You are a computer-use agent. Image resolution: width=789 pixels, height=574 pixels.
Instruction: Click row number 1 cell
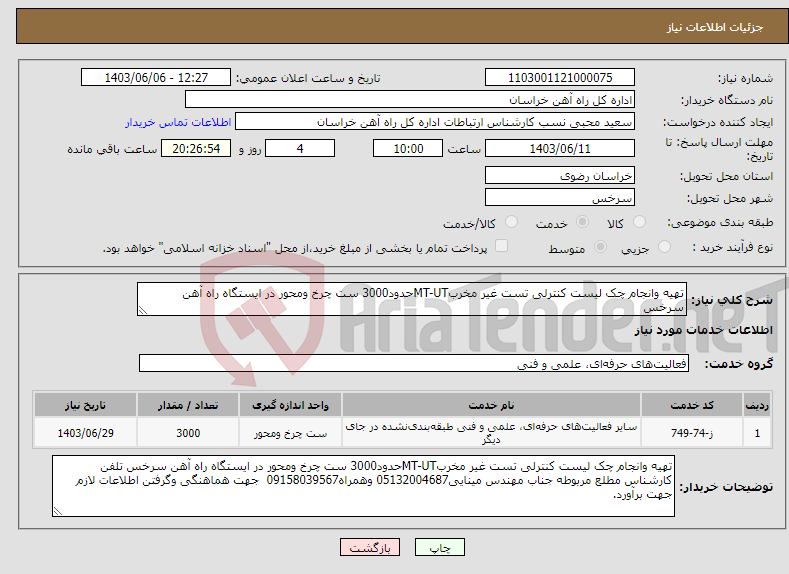click(757, 433)
